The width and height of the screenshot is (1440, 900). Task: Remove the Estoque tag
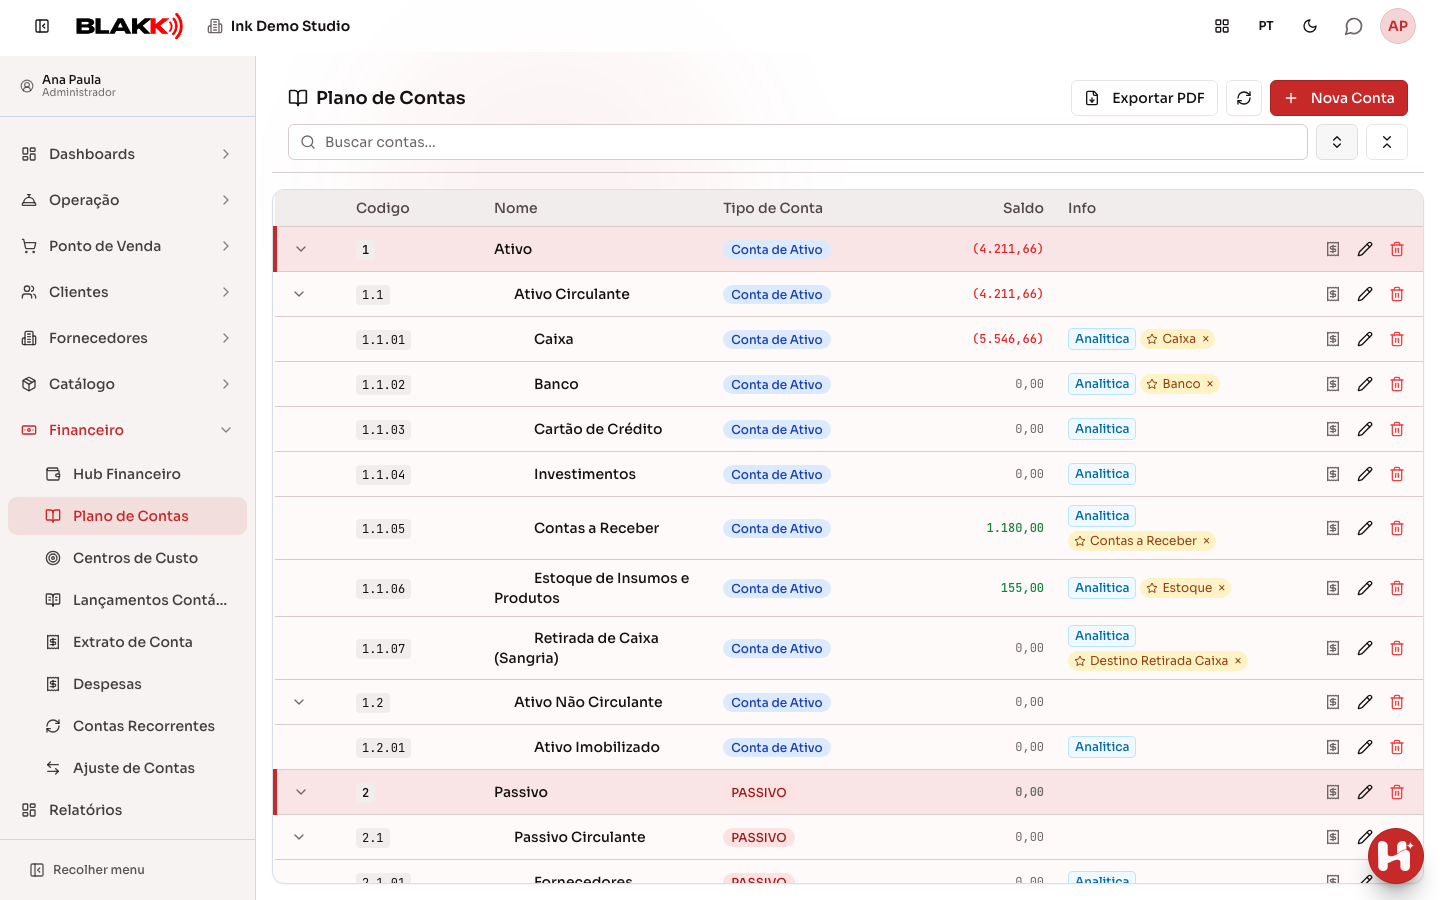click(x=1222, y=588)
